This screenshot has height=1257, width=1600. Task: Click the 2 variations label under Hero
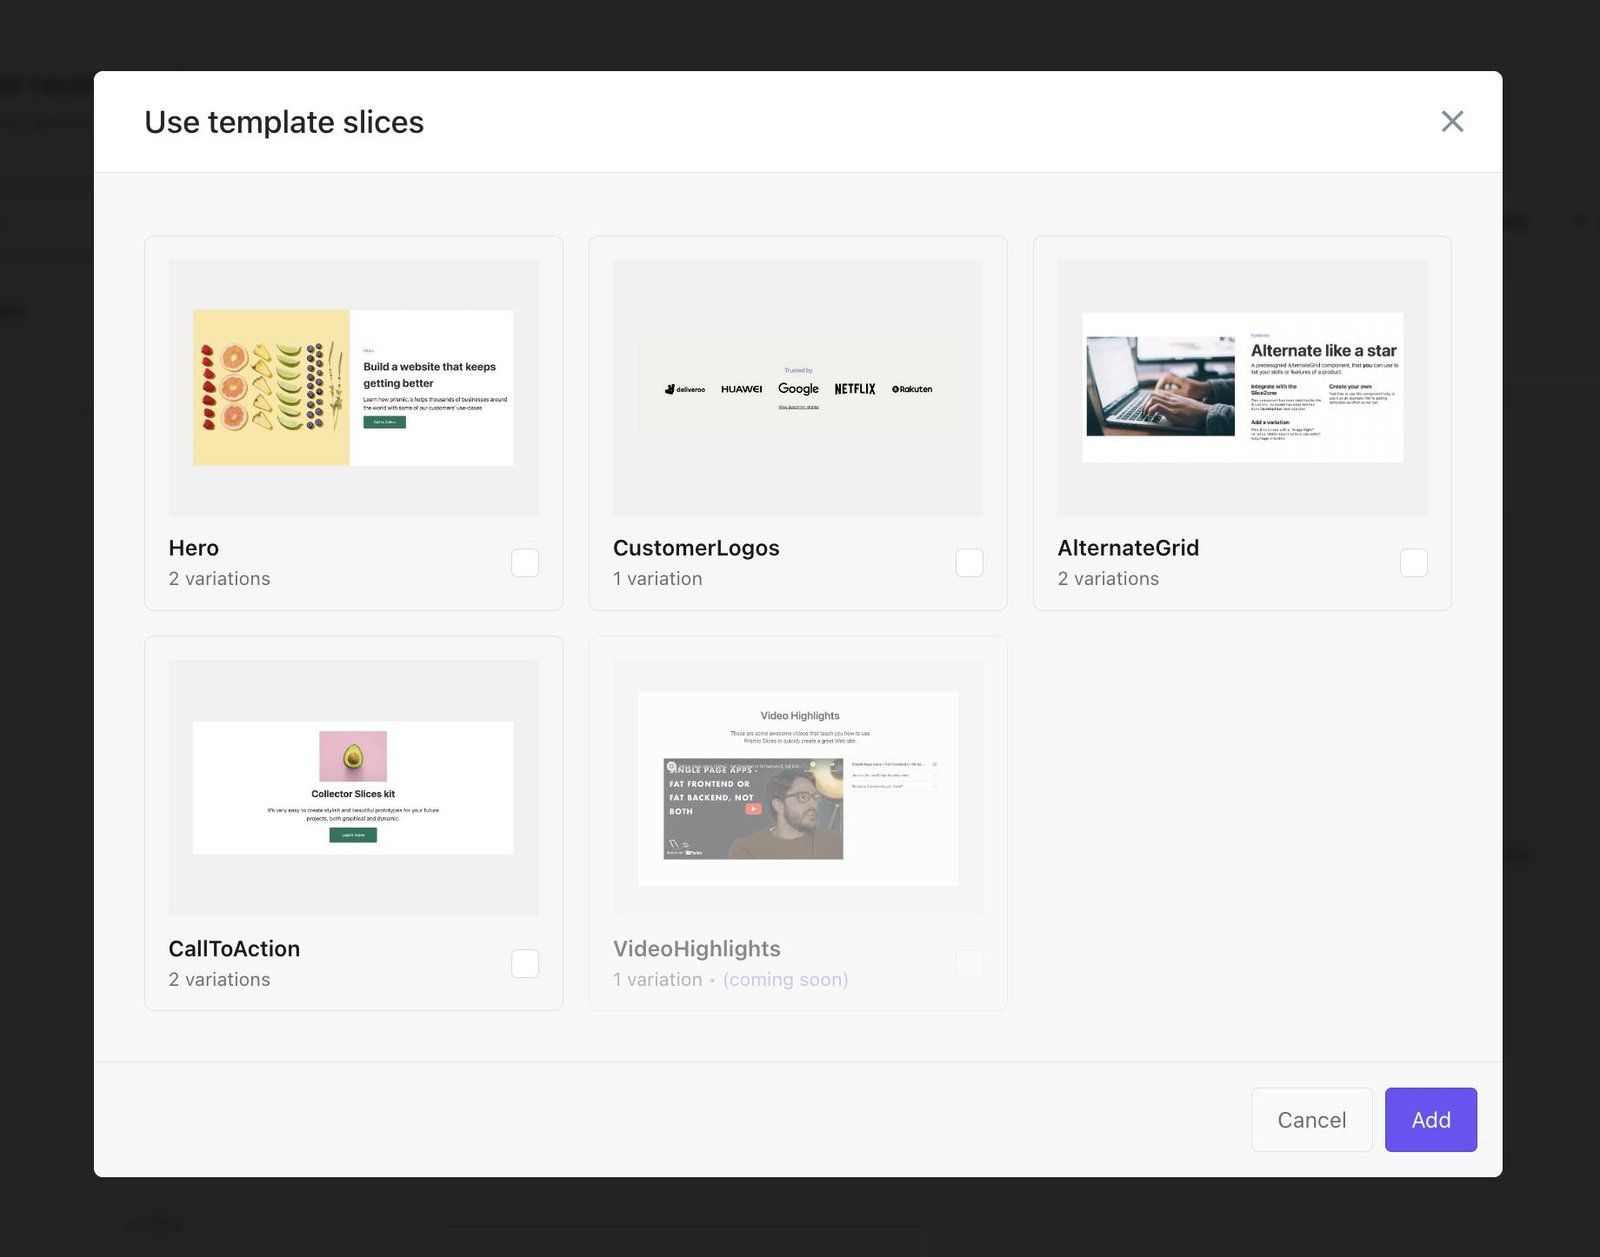pyautogui.click(x=219, y=578)
